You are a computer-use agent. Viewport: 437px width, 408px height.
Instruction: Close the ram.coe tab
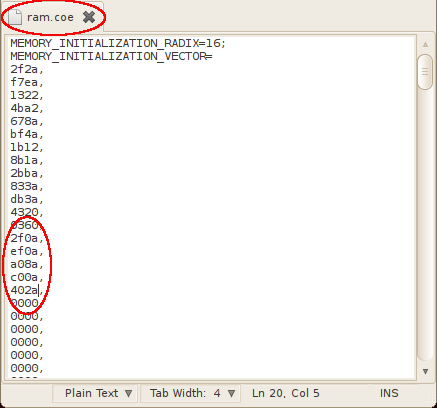89,17
